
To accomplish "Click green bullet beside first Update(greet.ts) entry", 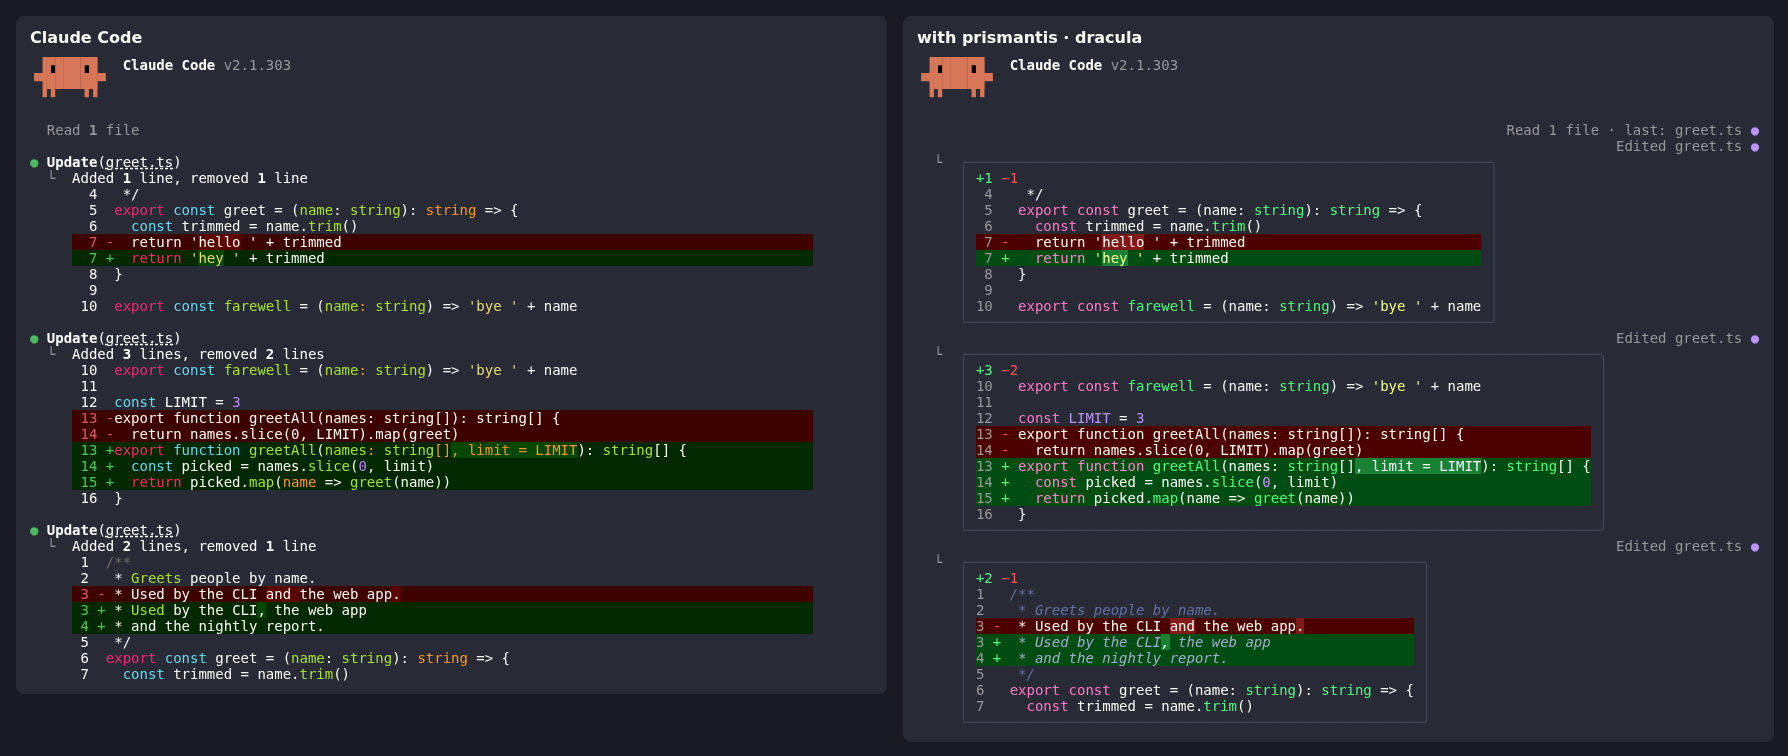I will tap(34, 163).
